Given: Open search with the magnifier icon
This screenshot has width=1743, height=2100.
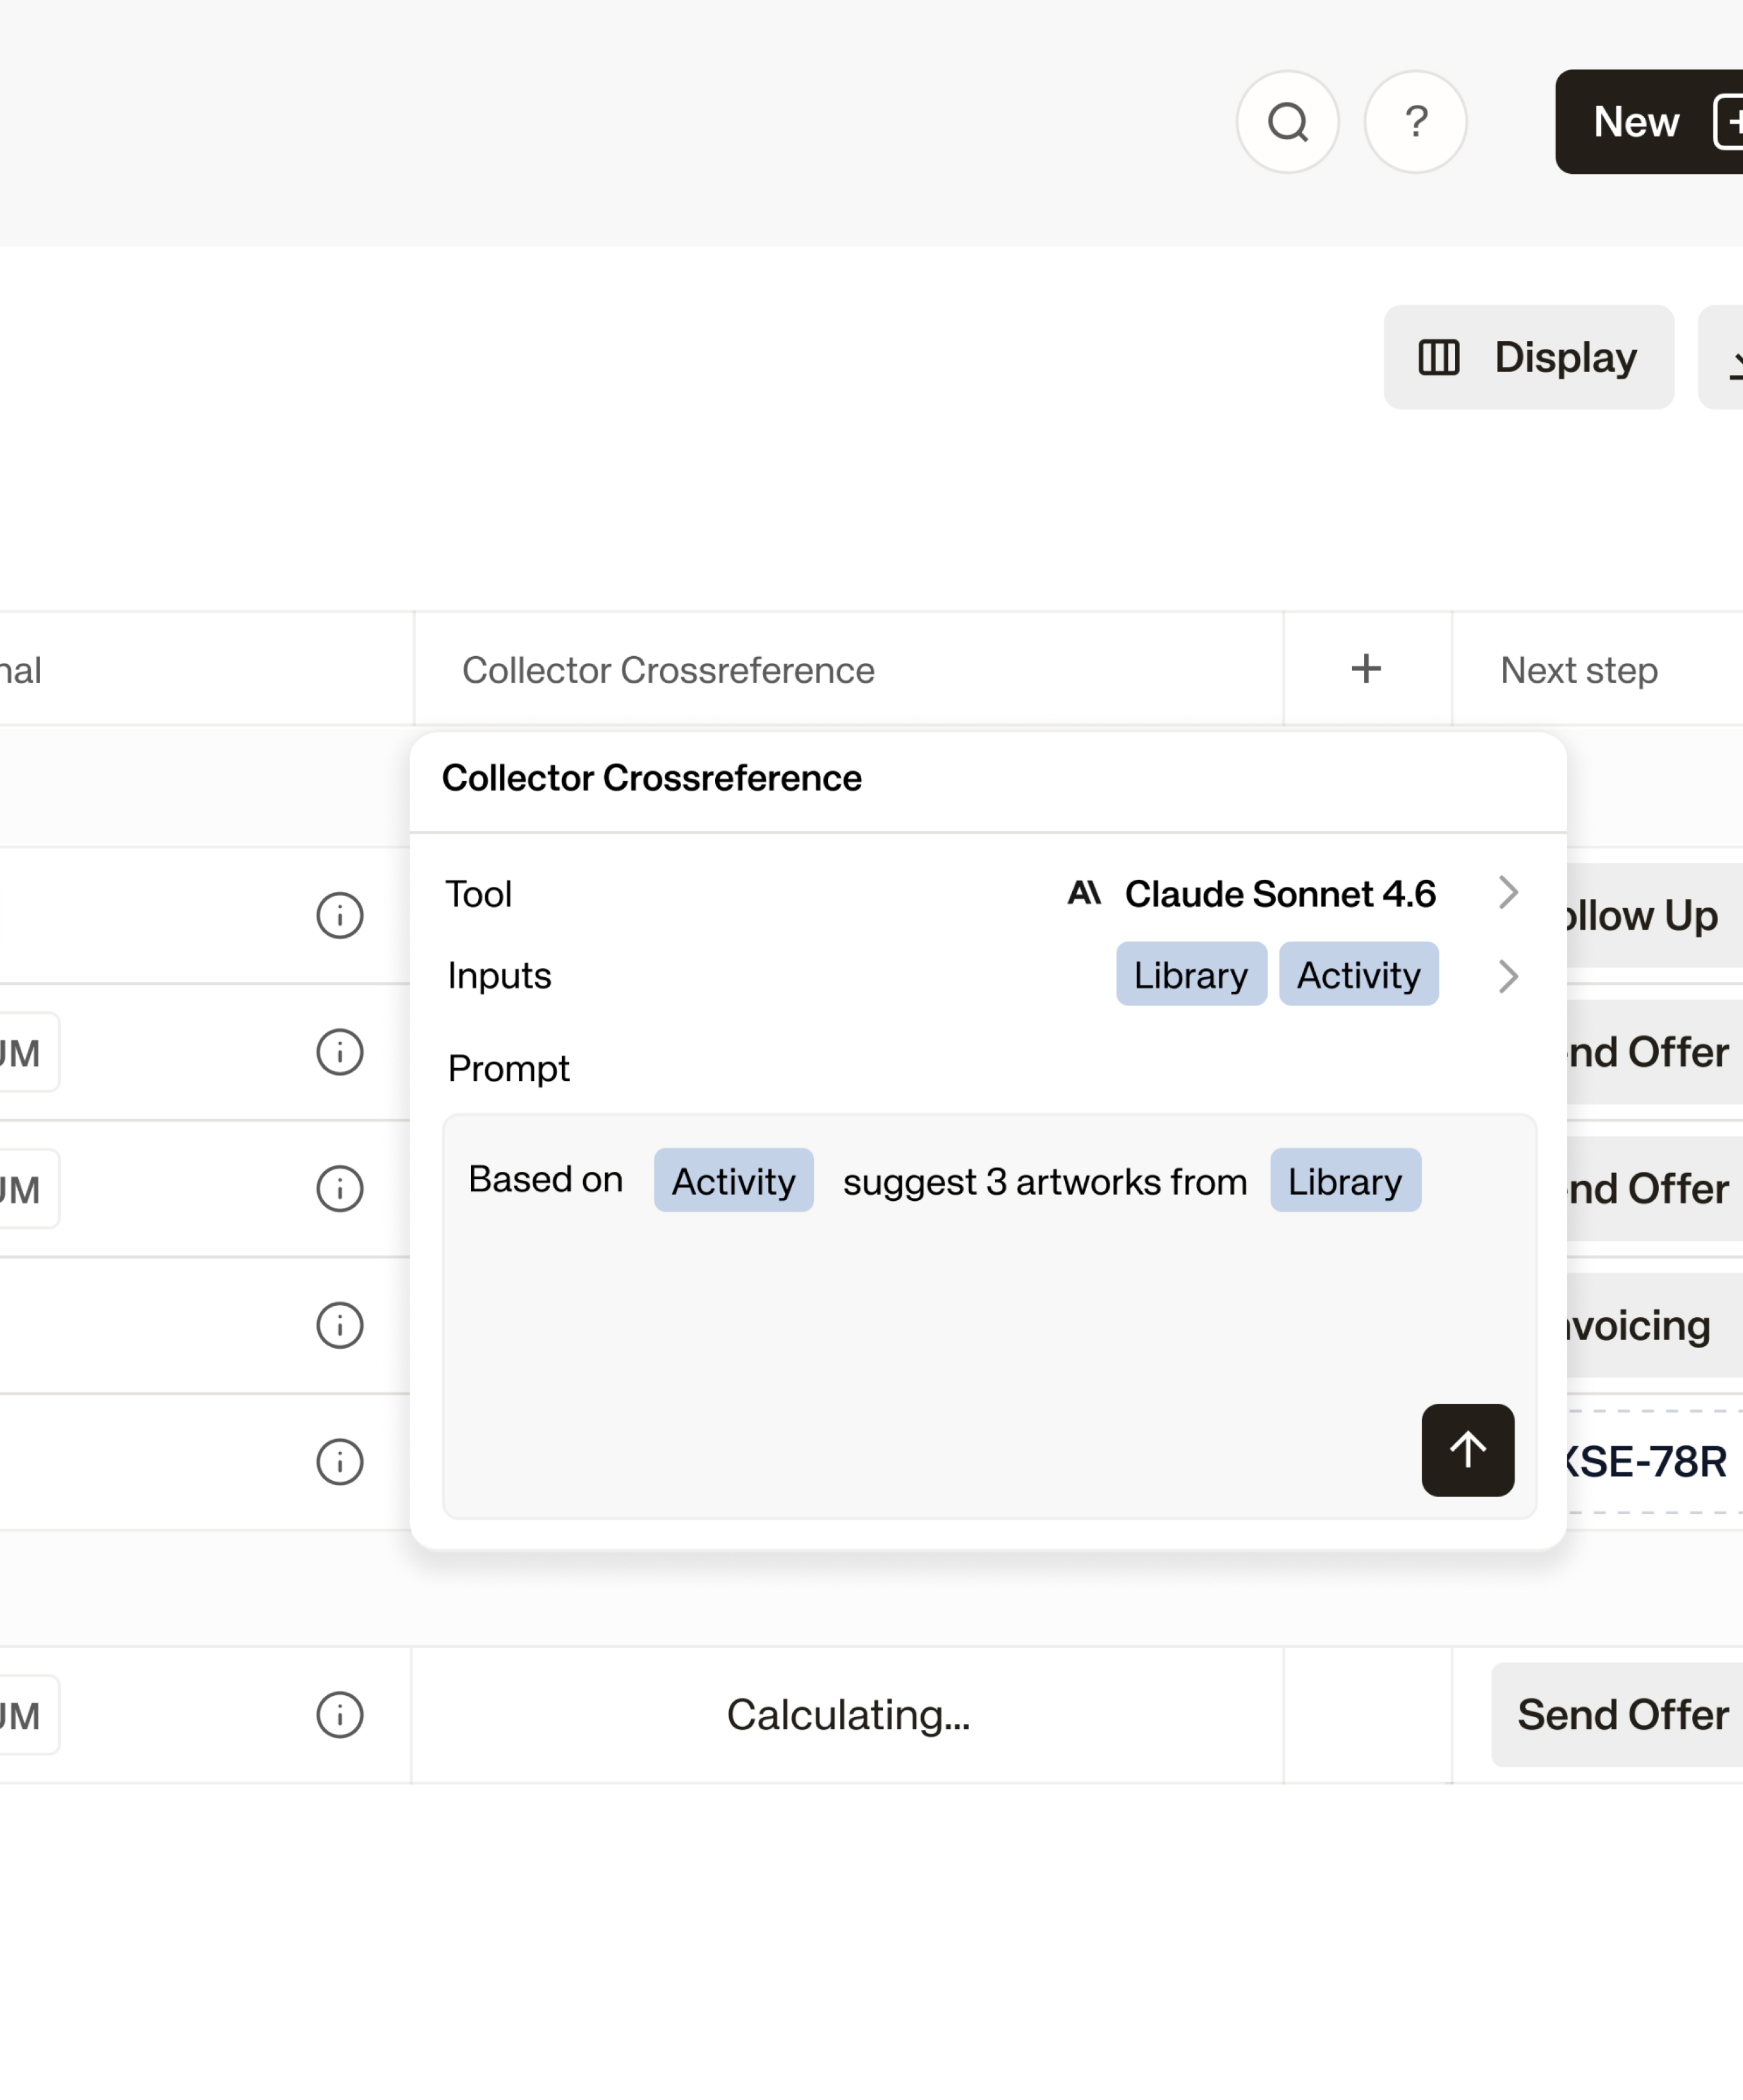Looking at the screenshot, I should [1287, 122].
